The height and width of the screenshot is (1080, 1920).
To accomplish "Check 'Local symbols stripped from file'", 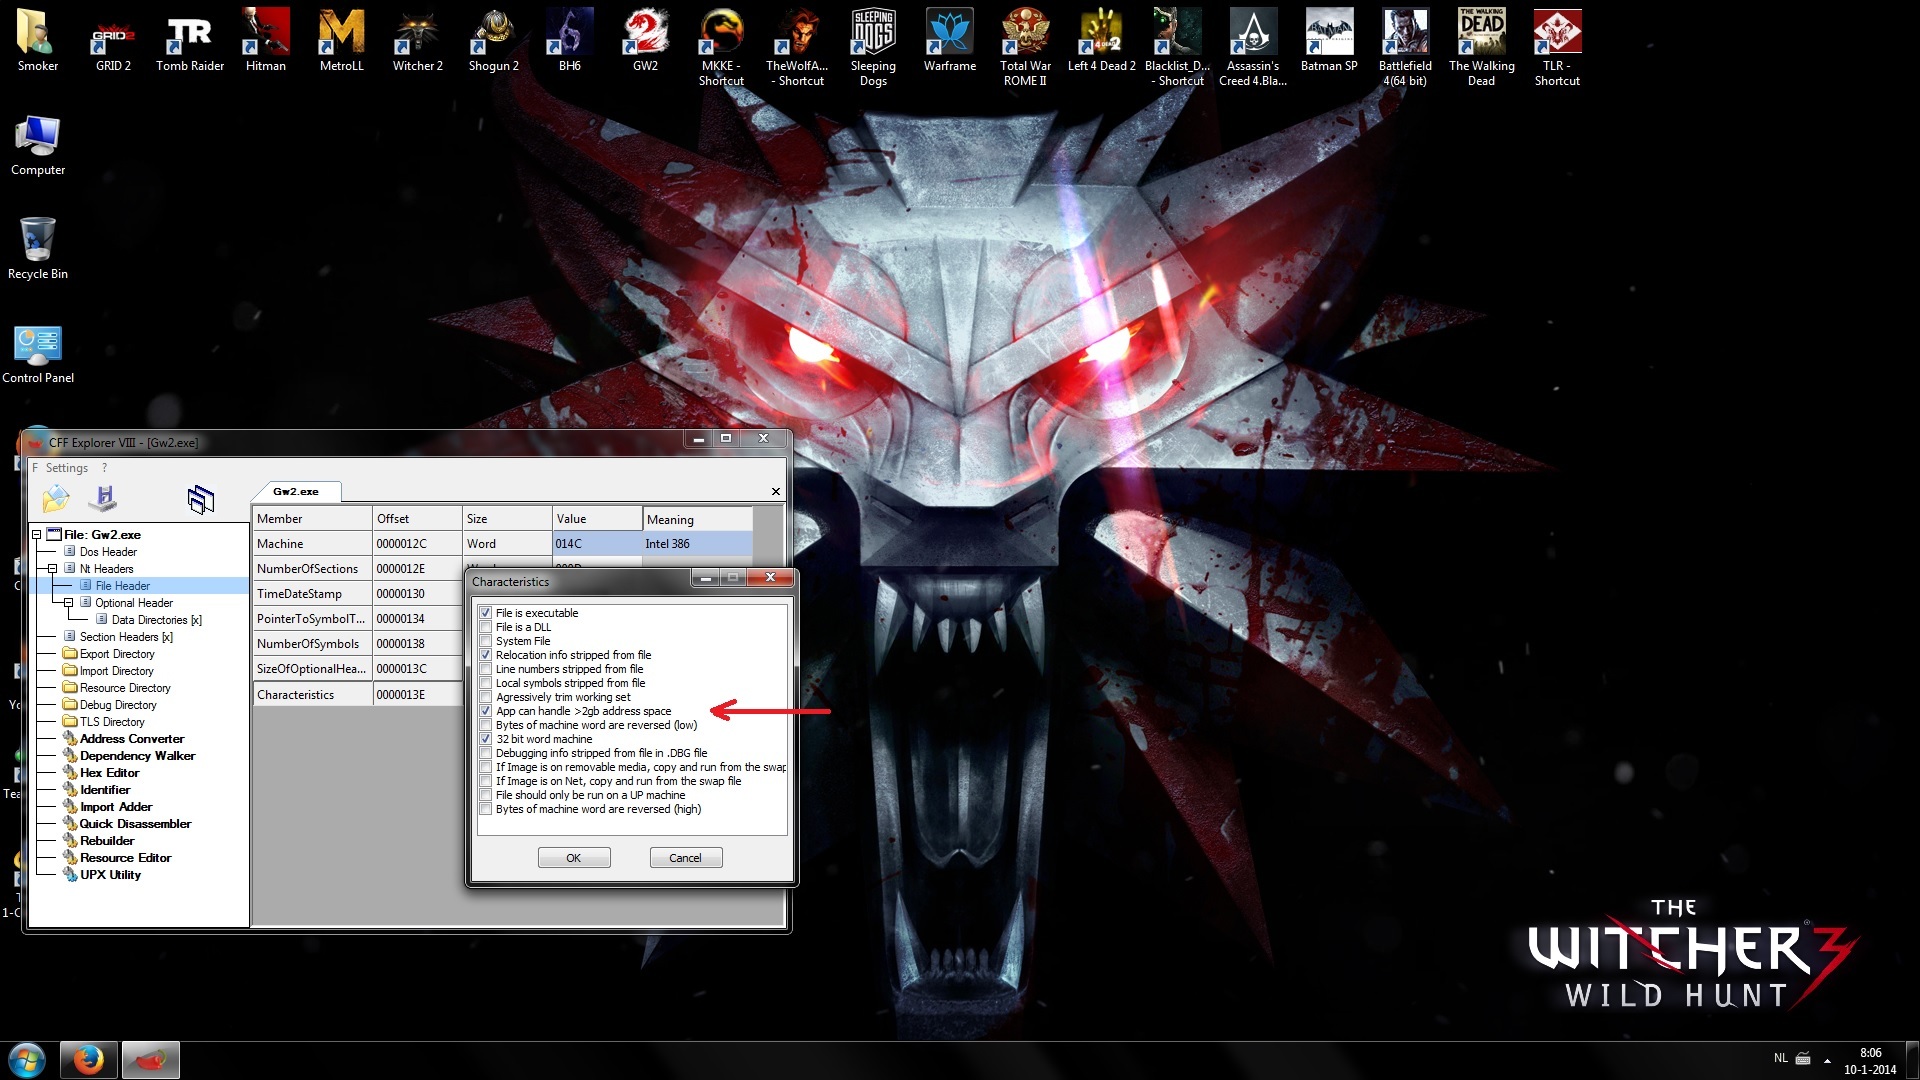I will pos(486,683).
